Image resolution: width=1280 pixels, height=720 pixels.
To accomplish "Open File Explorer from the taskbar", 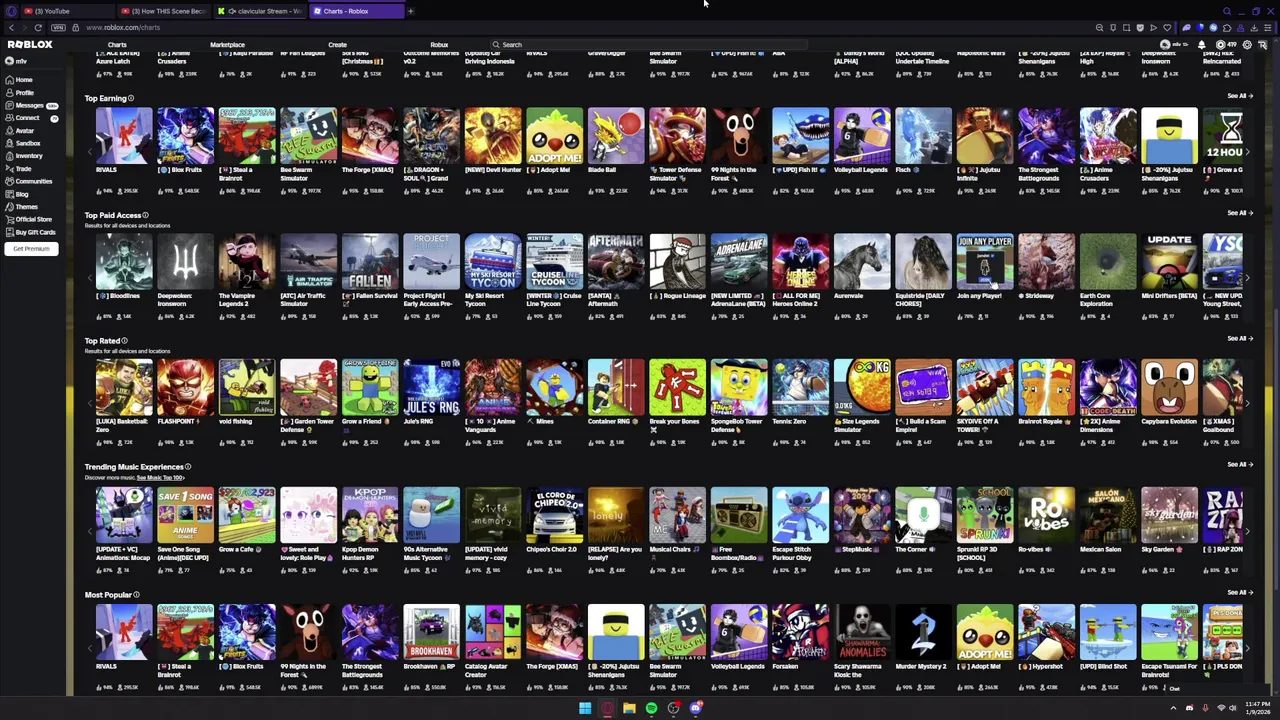I will 629,708.
